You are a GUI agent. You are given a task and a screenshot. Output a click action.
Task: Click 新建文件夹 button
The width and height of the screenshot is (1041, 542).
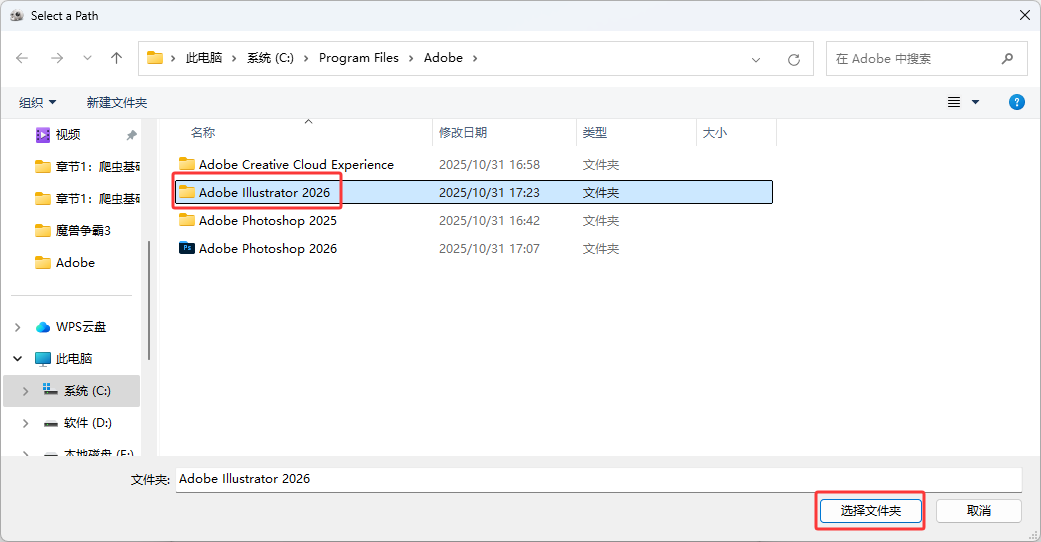tap(117, 102)
